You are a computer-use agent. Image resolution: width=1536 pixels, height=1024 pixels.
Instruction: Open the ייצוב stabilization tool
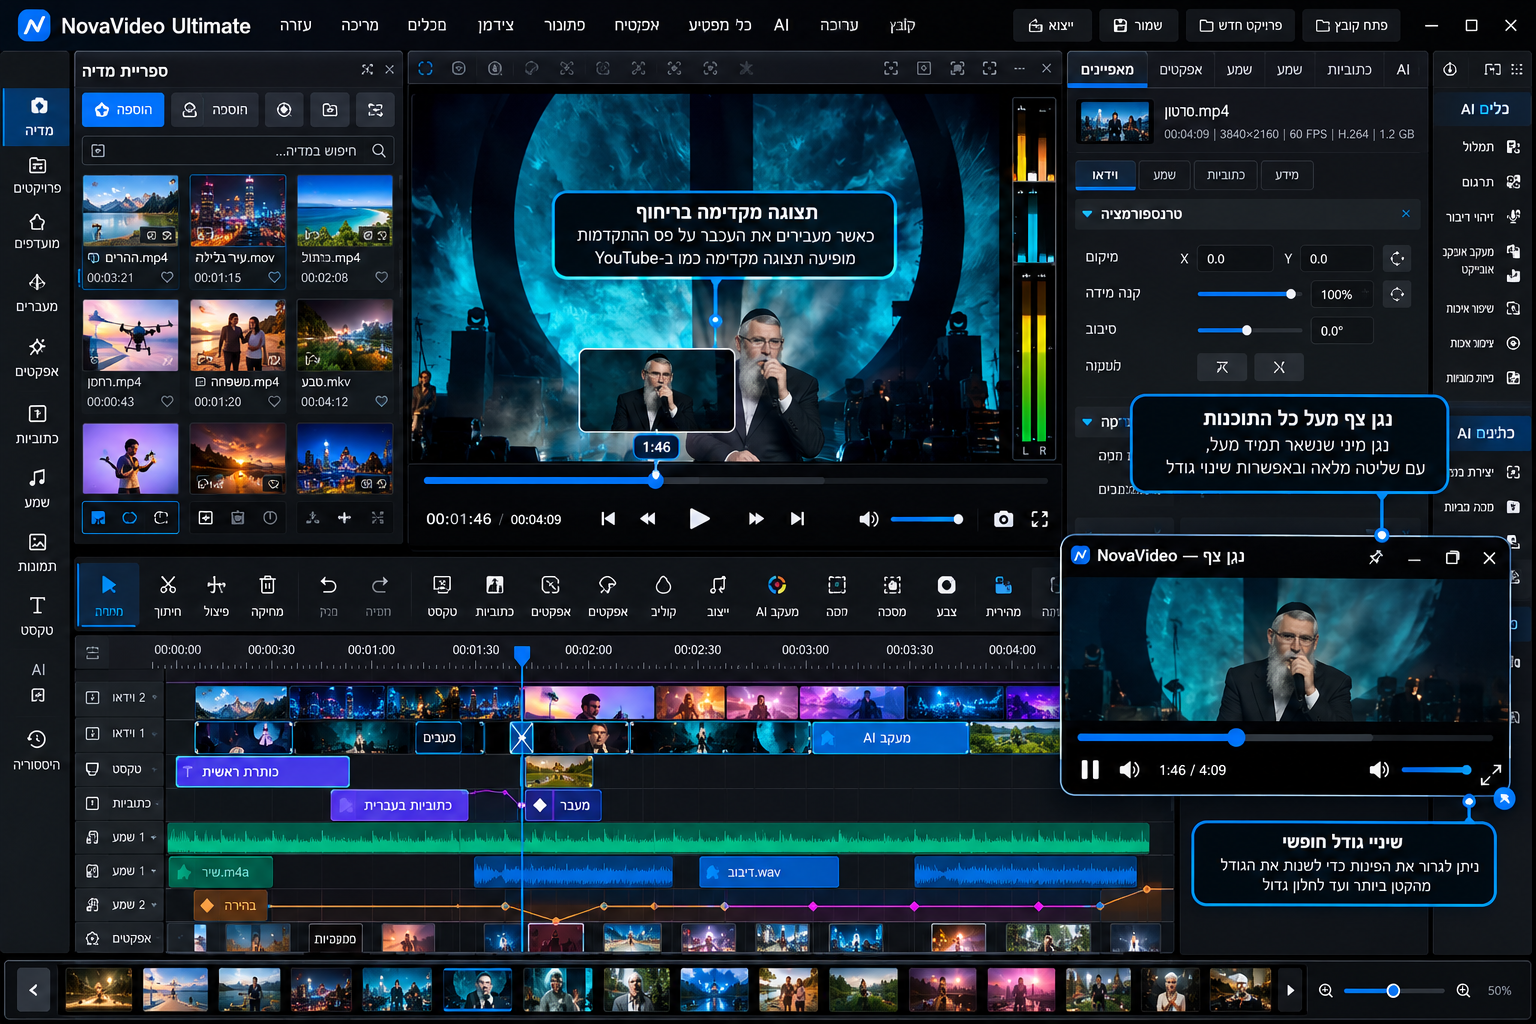point(718,595)
